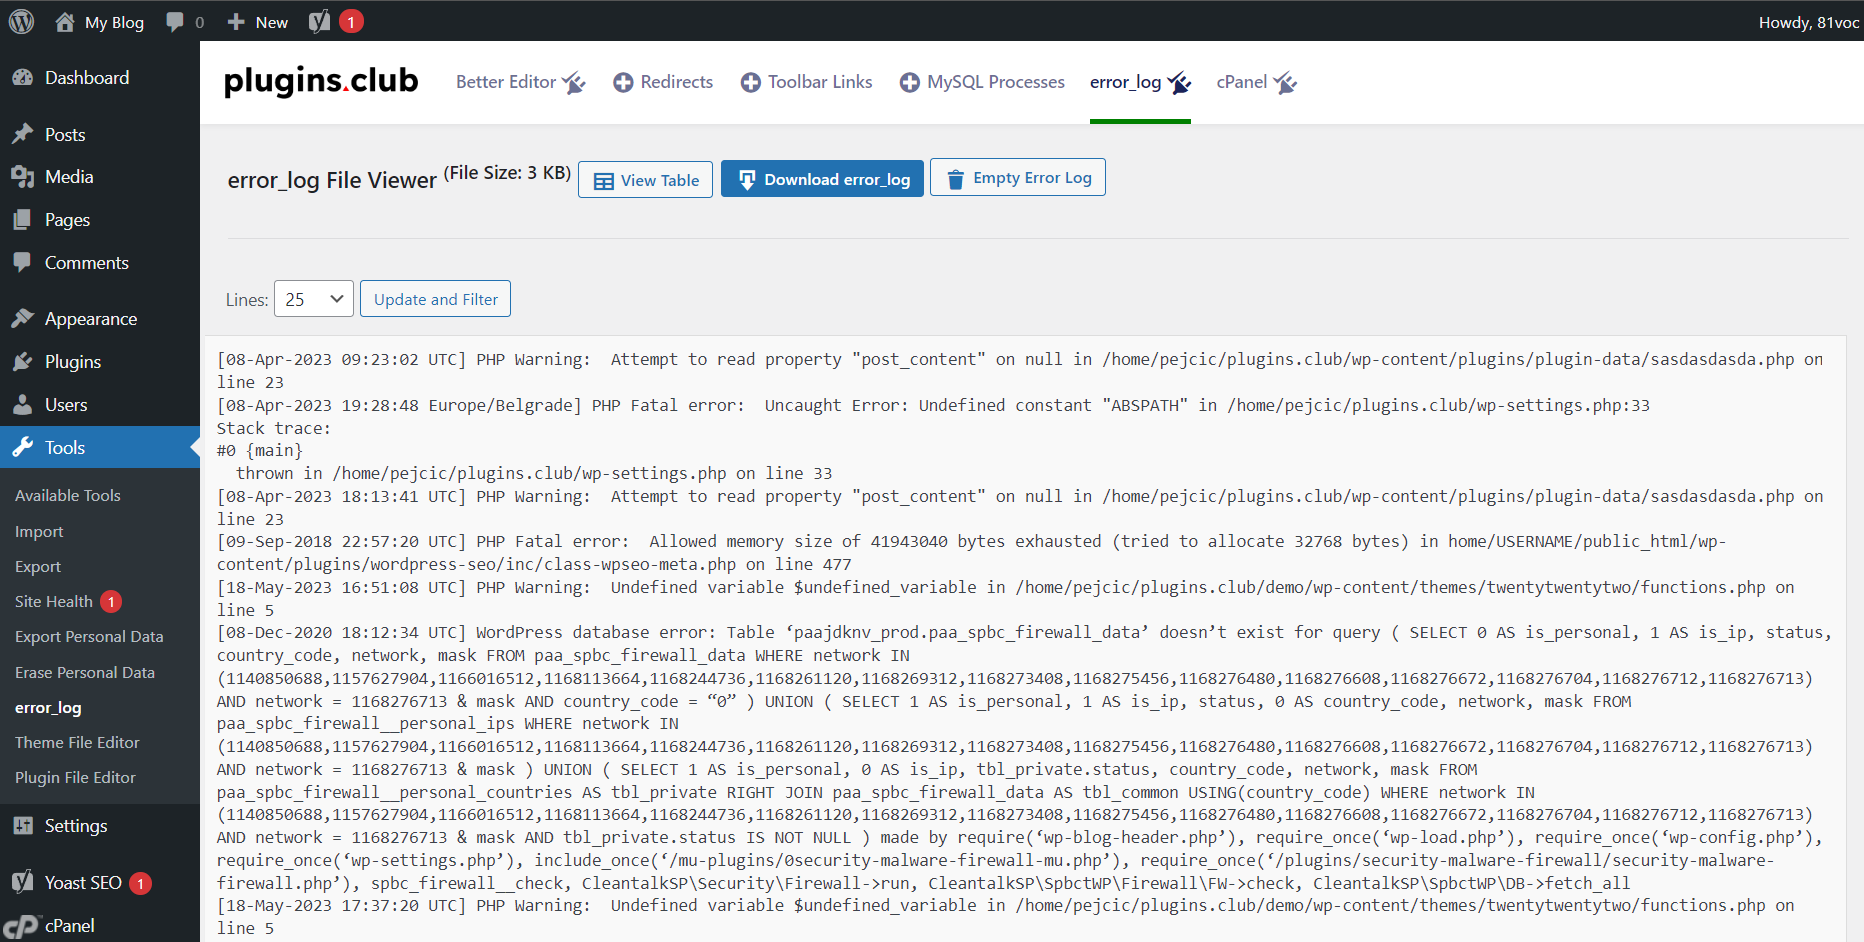Open the Plugins menu label

[73, 362]
